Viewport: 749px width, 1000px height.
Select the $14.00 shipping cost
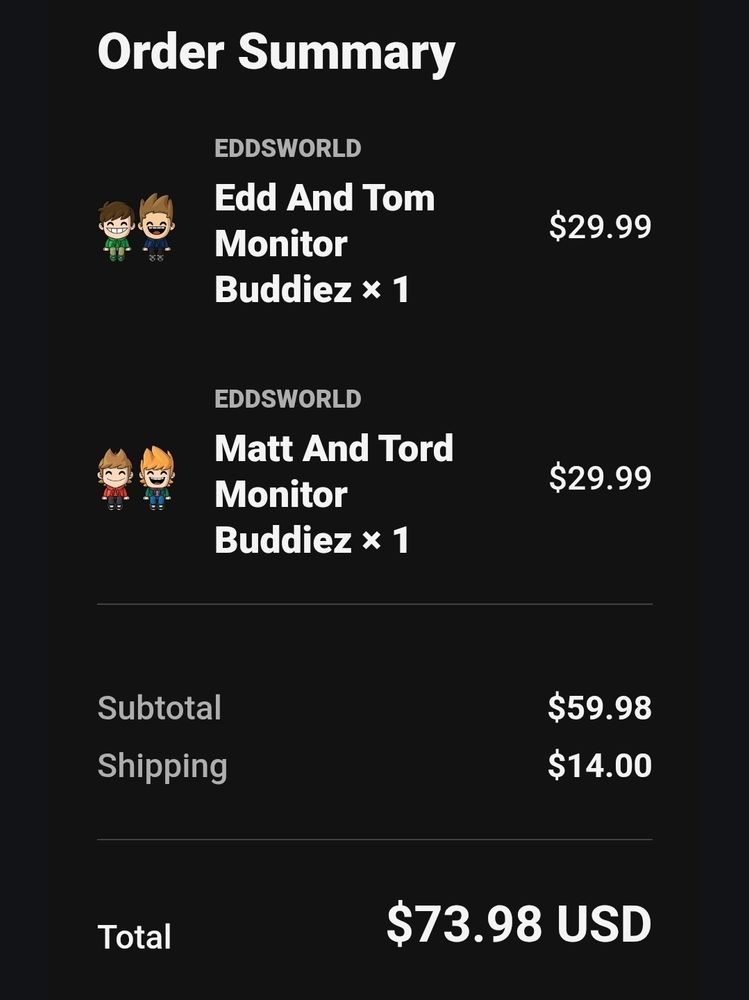tap(599, 766)
